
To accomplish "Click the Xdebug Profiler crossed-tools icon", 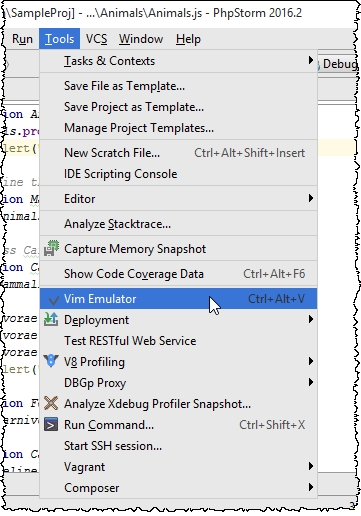I will (51, 403).
